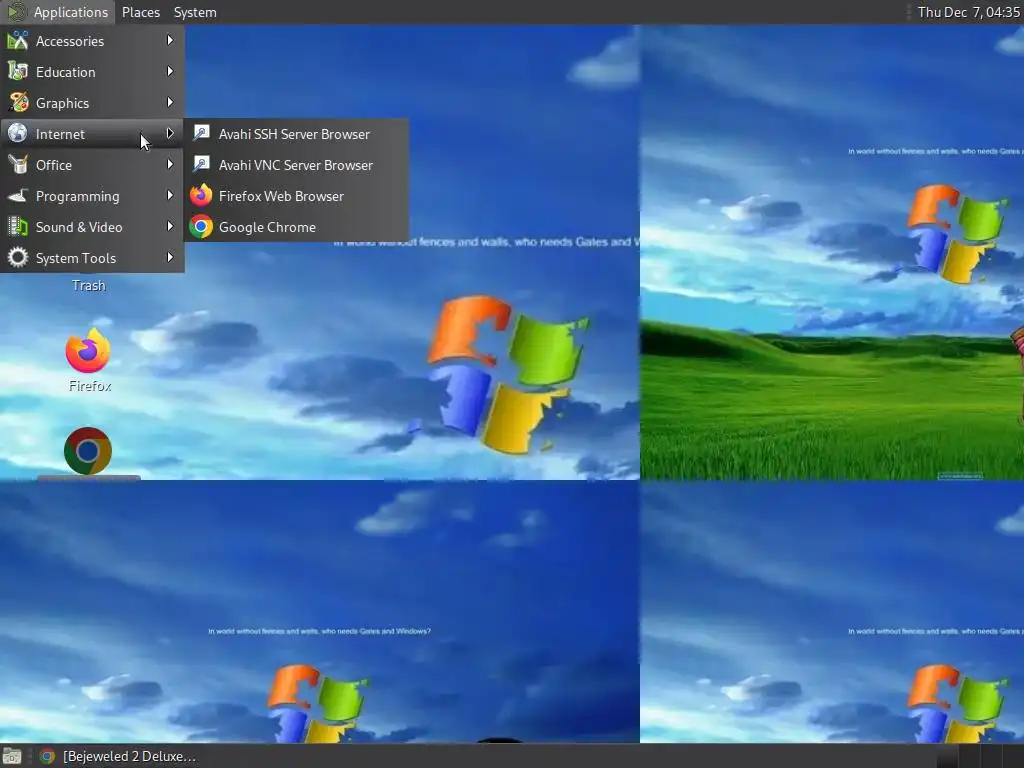Launch Avahi SSH Server Browser
Screen dimensions: 1024x768
296,134
